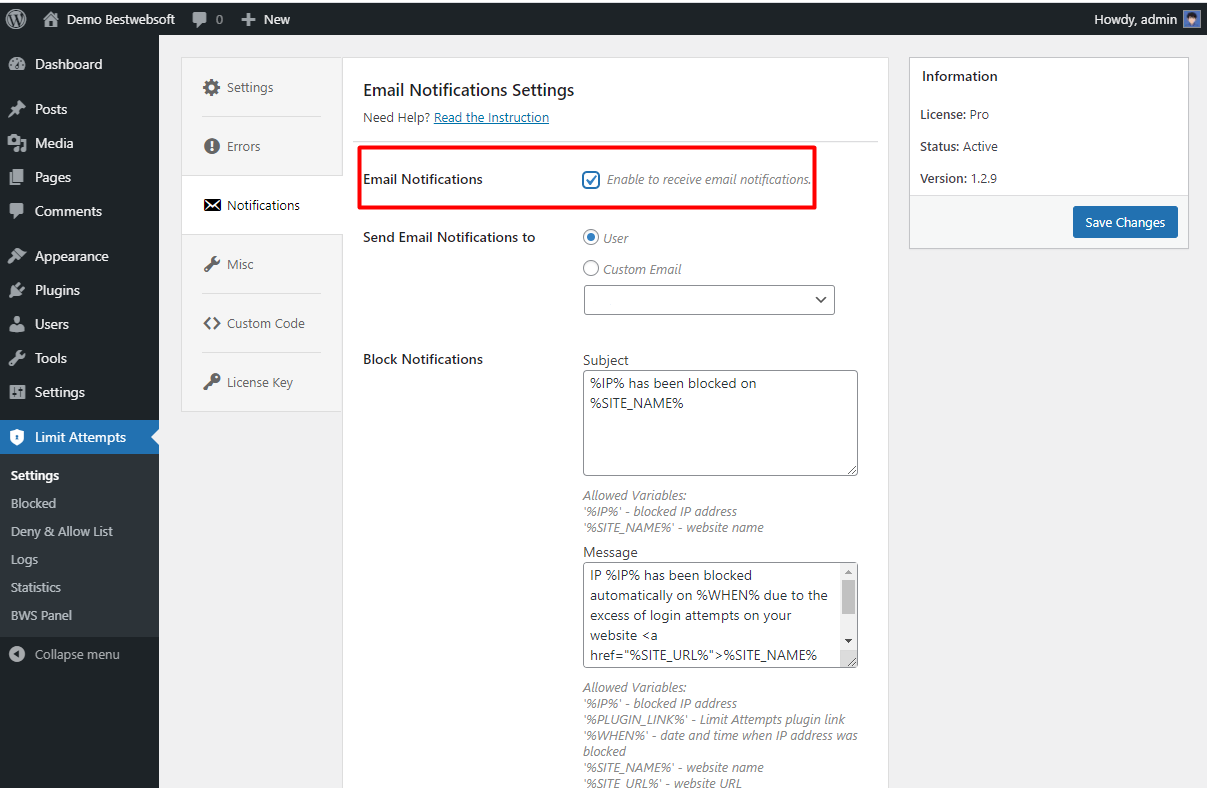Click the Tools wrench icon in sidebar
The image size is (1207, 788).
[17, 358]
